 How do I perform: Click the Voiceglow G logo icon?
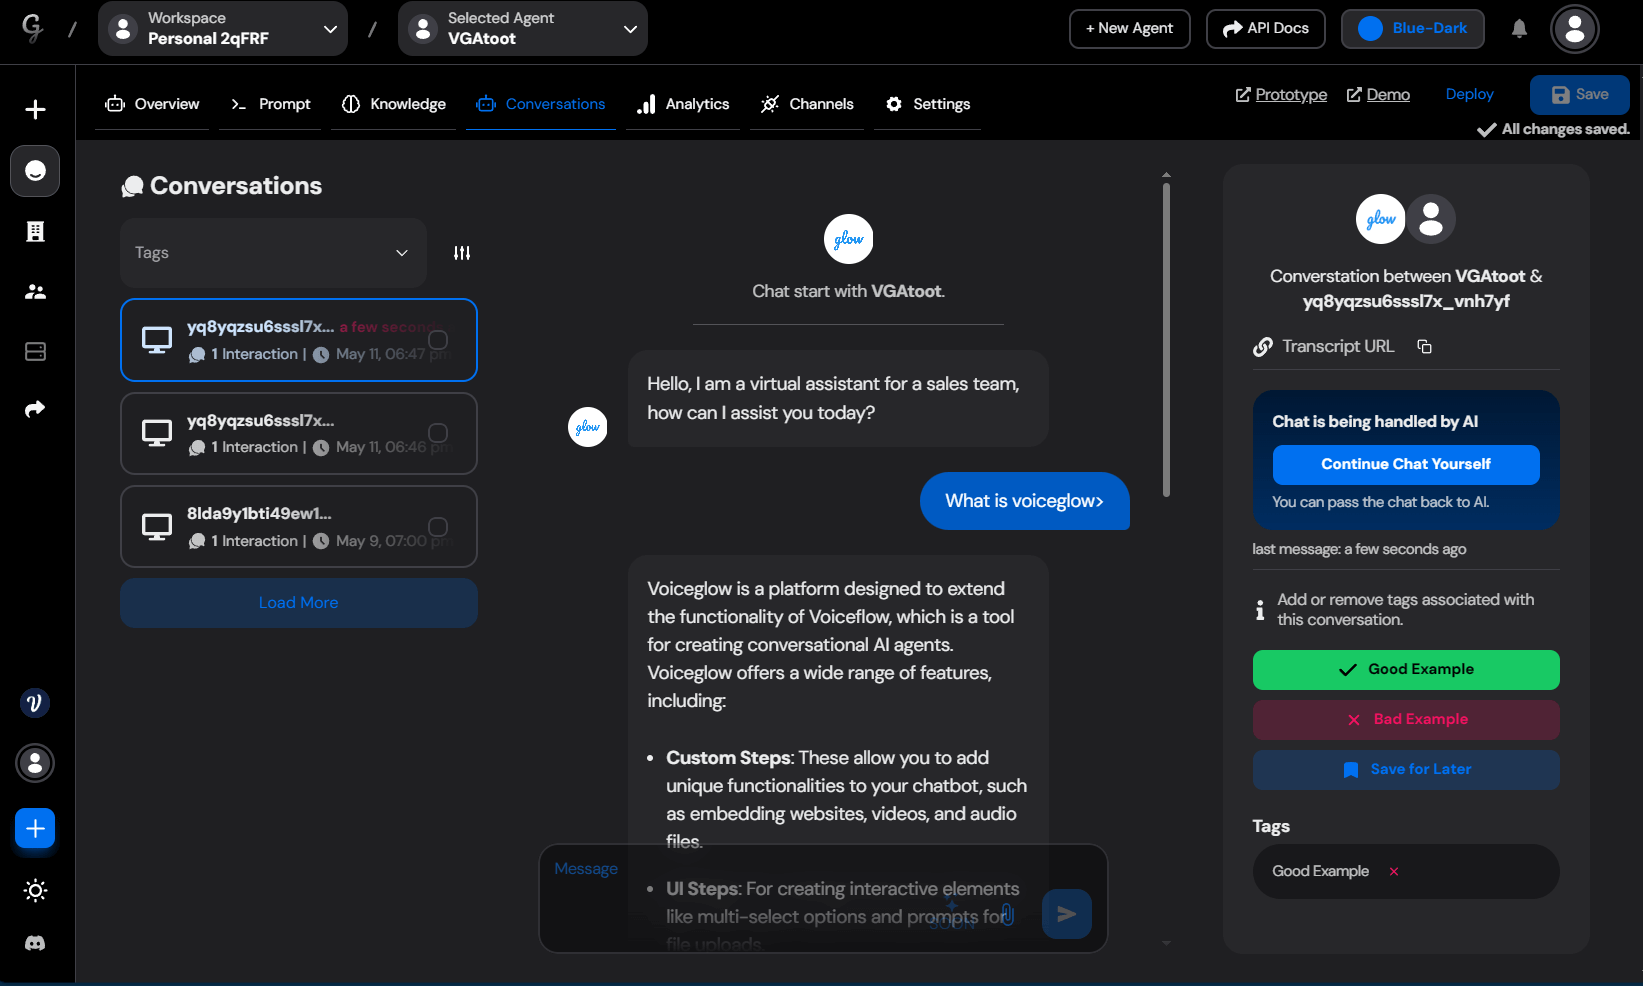pos(33,28)
